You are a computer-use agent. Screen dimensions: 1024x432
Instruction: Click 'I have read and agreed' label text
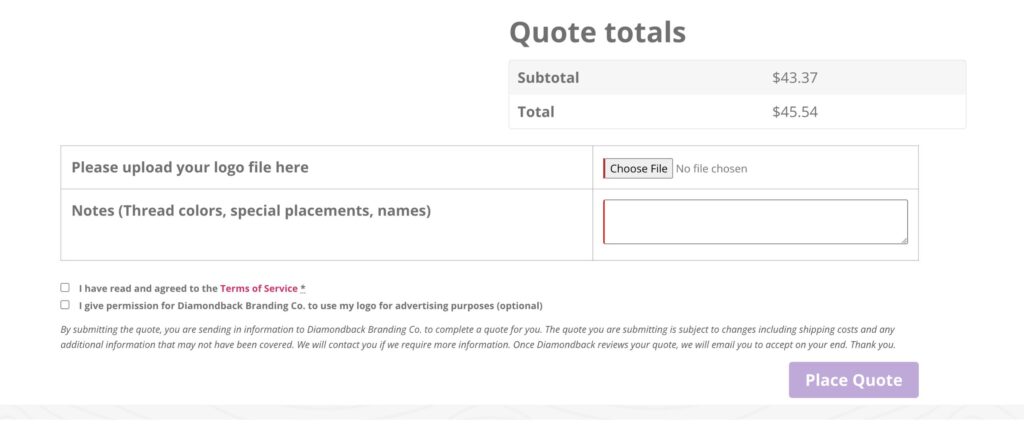(148, 288)
